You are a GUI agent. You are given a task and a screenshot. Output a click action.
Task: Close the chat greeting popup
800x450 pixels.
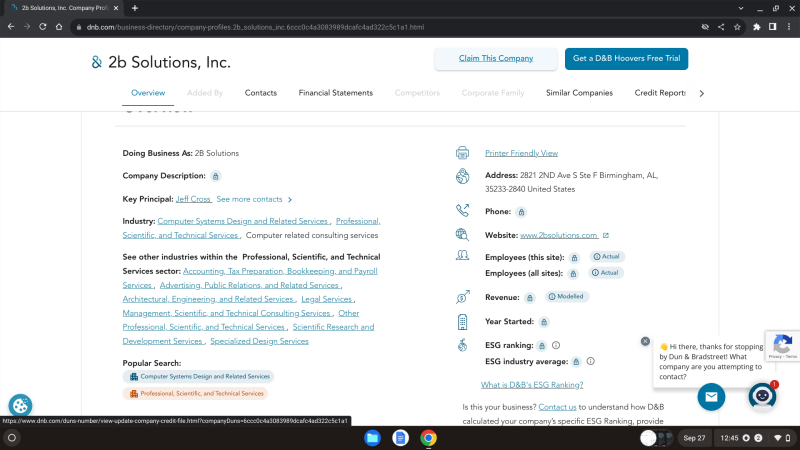pos(645,341)
